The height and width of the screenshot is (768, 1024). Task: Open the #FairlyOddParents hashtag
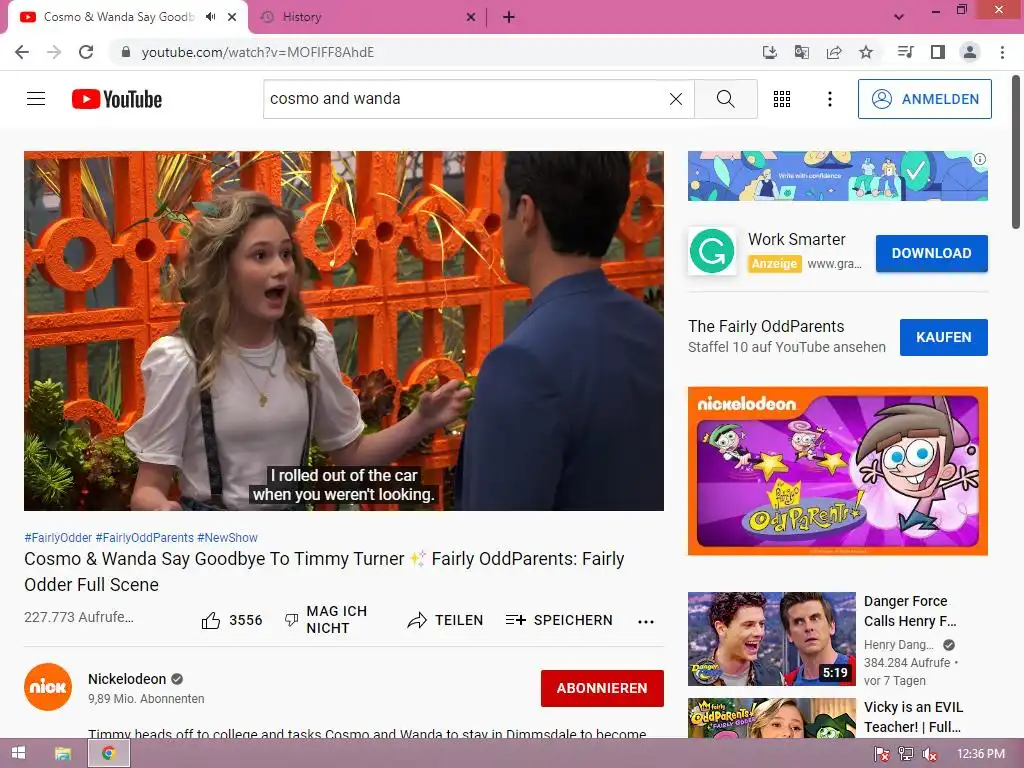[144, 537]
